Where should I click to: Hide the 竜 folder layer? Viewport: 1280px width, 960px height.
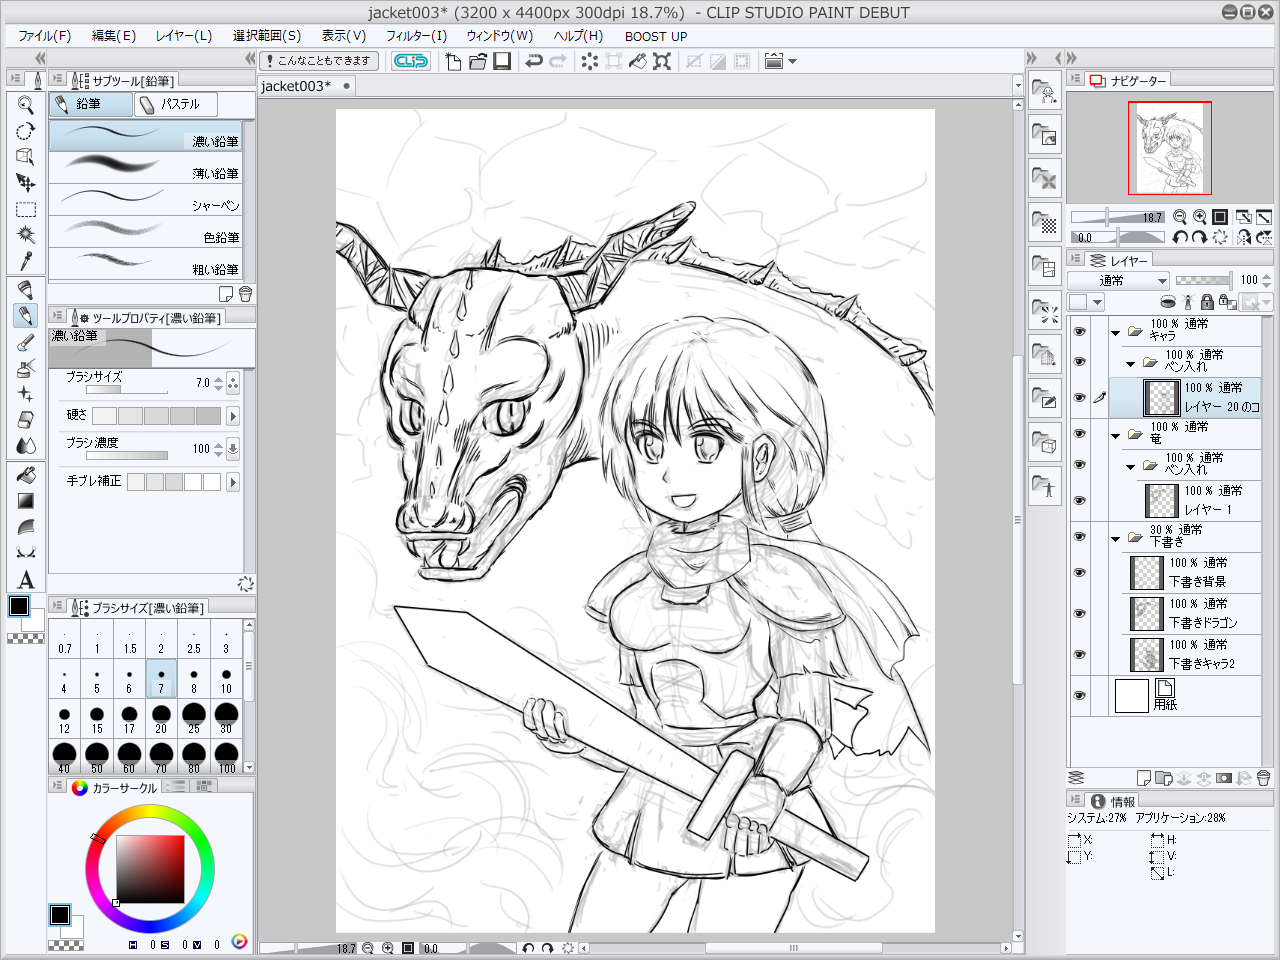[x=1079, y=433]
